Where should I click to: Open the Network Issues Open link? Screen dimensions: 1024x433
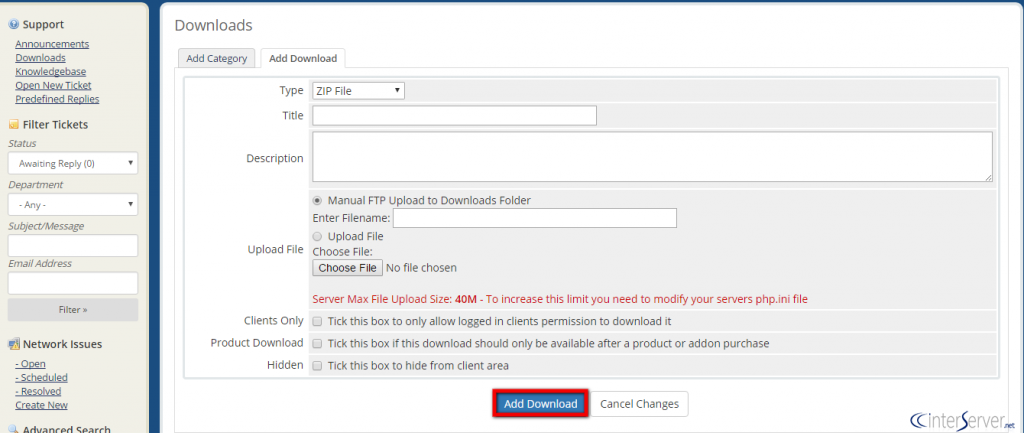[x=31, y=364]
